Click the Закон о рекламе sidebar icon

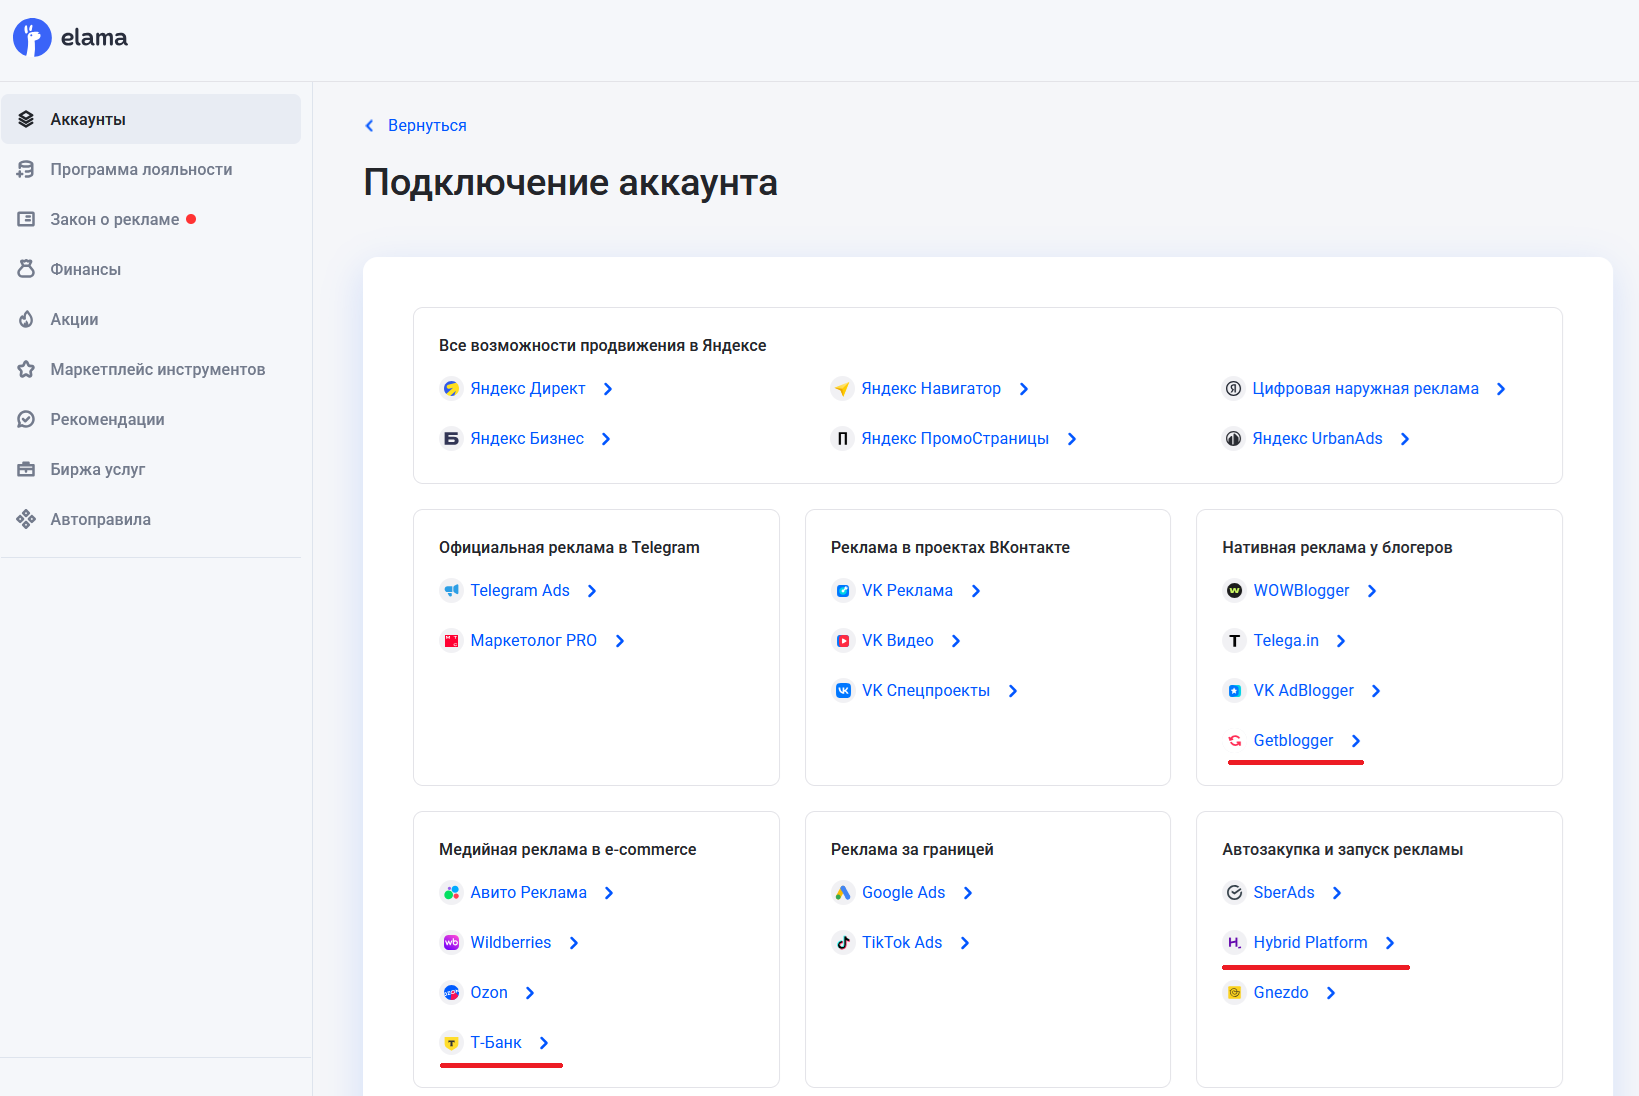[27, 219]
